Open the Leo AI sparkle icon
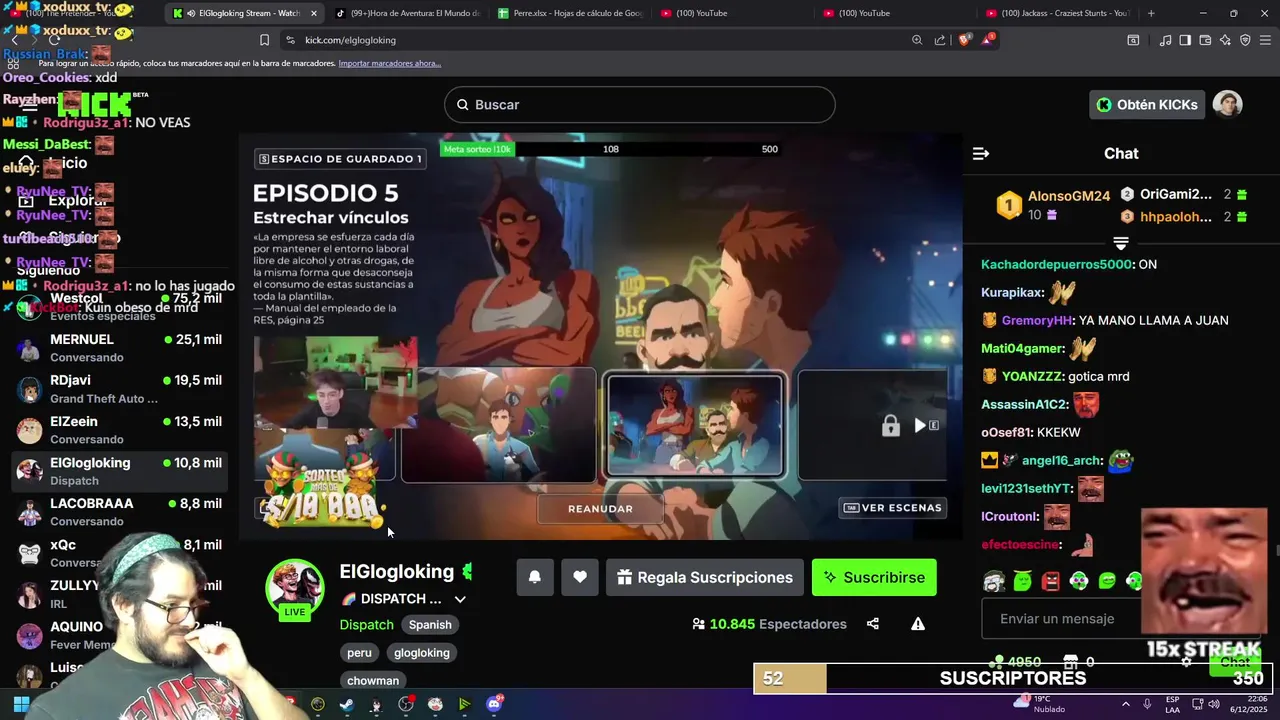This screenshot has width=1280, height=720. [1225, 40]
